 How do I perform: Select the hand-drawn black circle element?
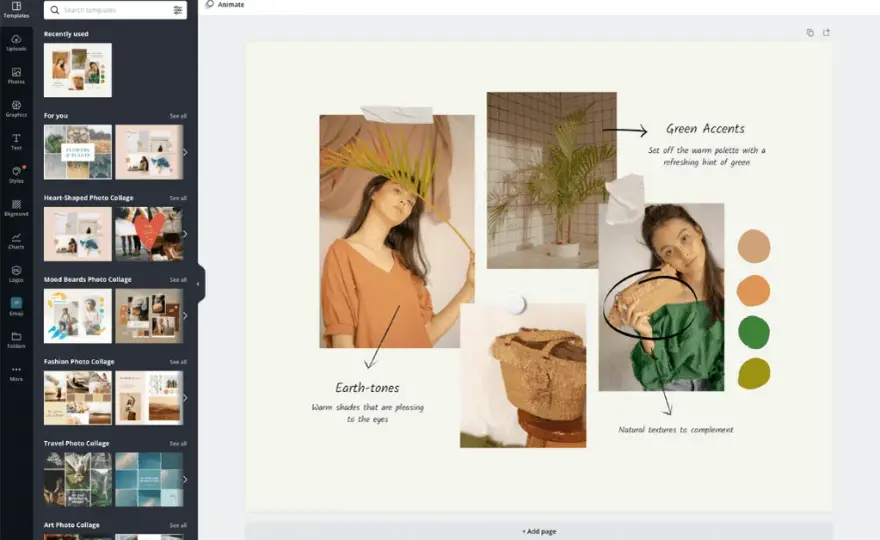[650, 303]
